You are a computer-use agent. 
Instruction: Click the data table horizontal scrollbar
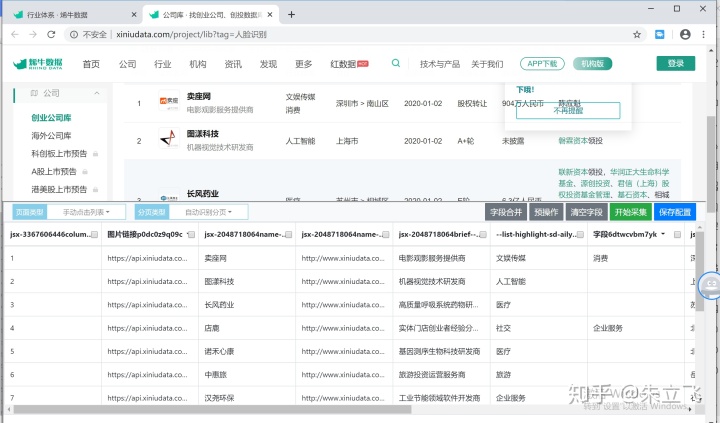coord(212,409)
